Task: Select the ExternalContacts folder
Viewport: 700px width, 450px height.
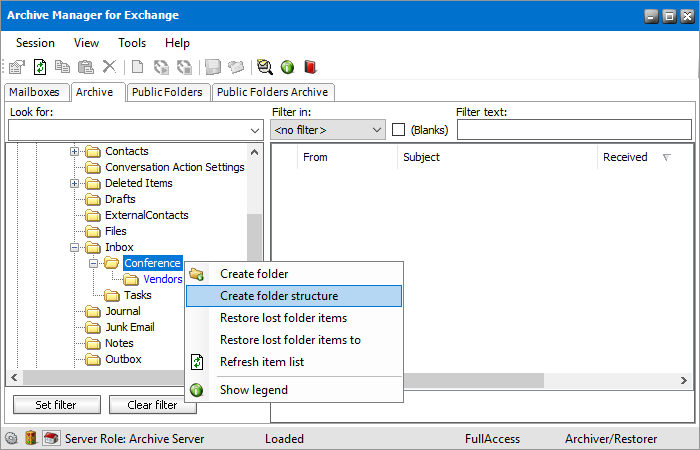Action: (x=147, y=216)
